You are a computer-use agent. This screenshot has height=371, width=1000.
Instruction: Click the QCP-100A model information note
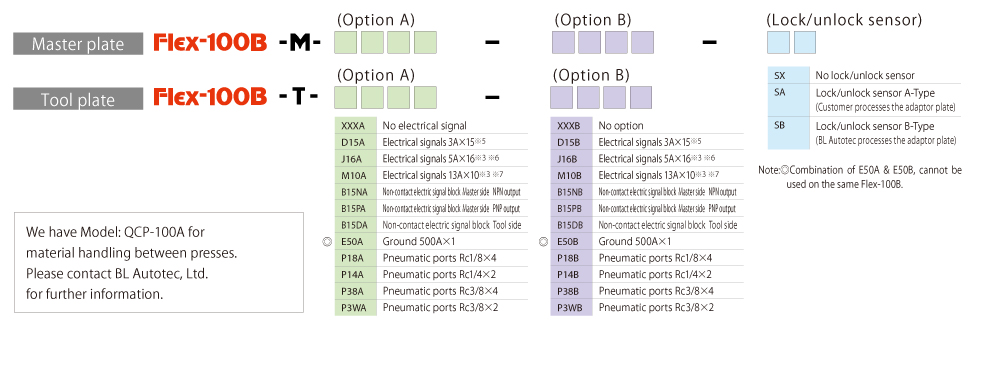point(159,263)
